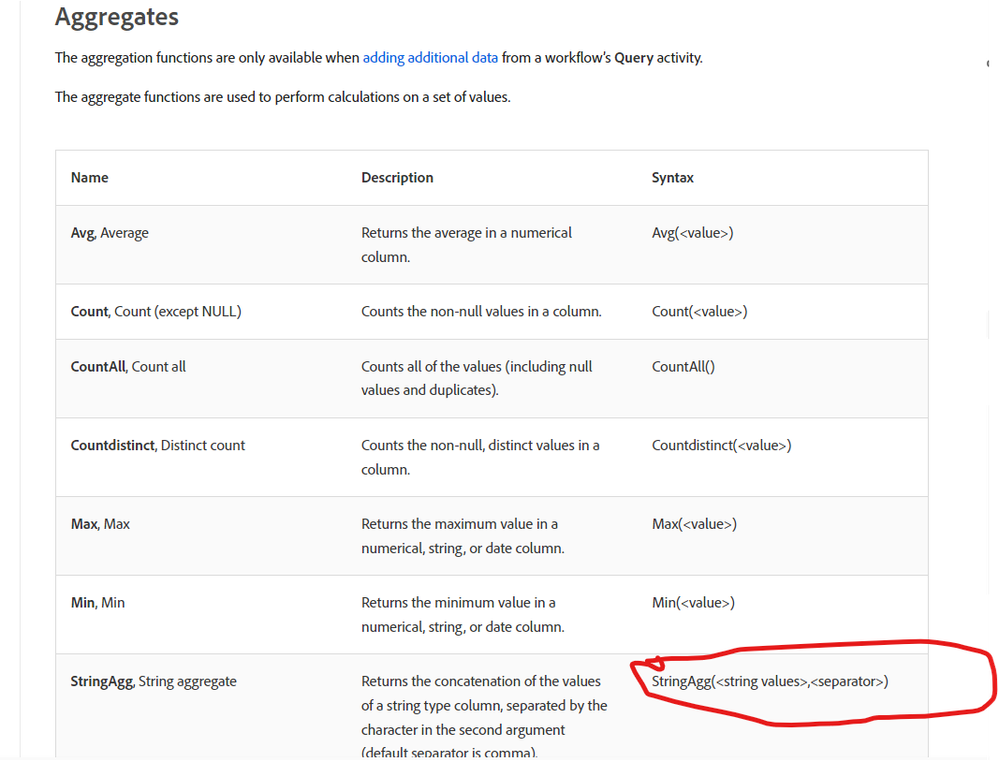Select the 'Countdistinct, Distinct count' cell
Image resolution: width=999 pixels, height=760 pixels.
point(158,446)
